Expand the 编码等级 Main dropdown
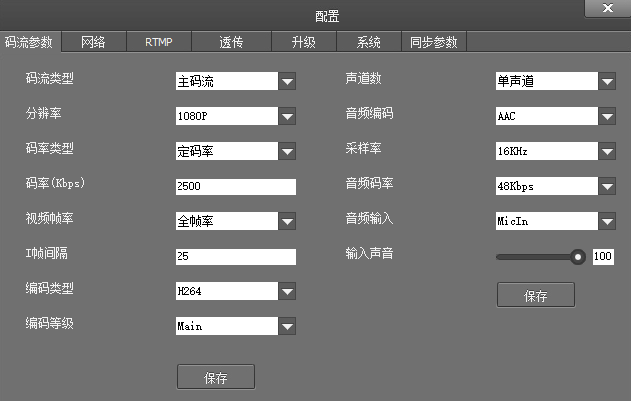 tap(287, 326)
